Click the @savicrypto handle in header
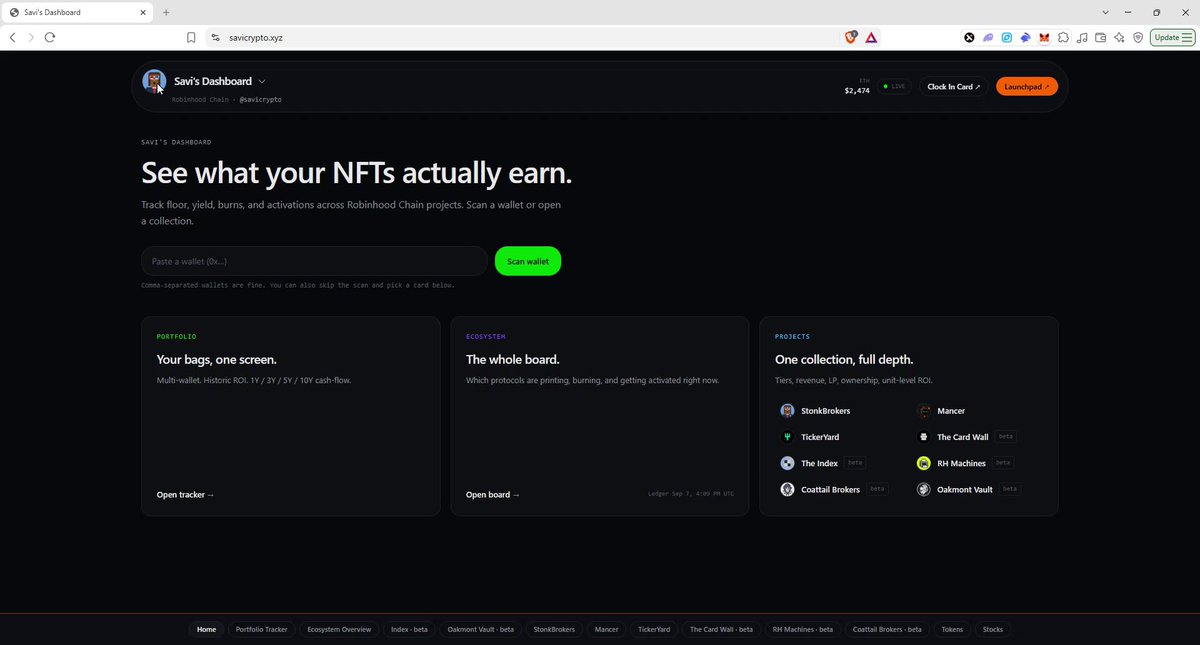The image size is (1200, 645). 260,100
